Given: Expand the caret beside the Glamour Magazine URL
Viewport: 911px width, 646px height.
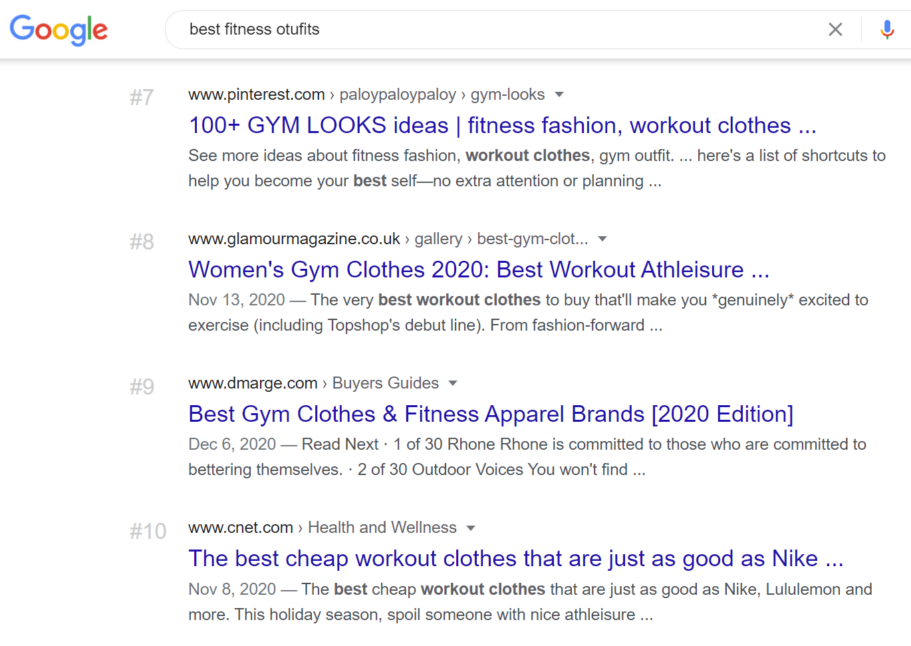Looking at the screenshot, I should pyautogui.click(x=601, y=239).
